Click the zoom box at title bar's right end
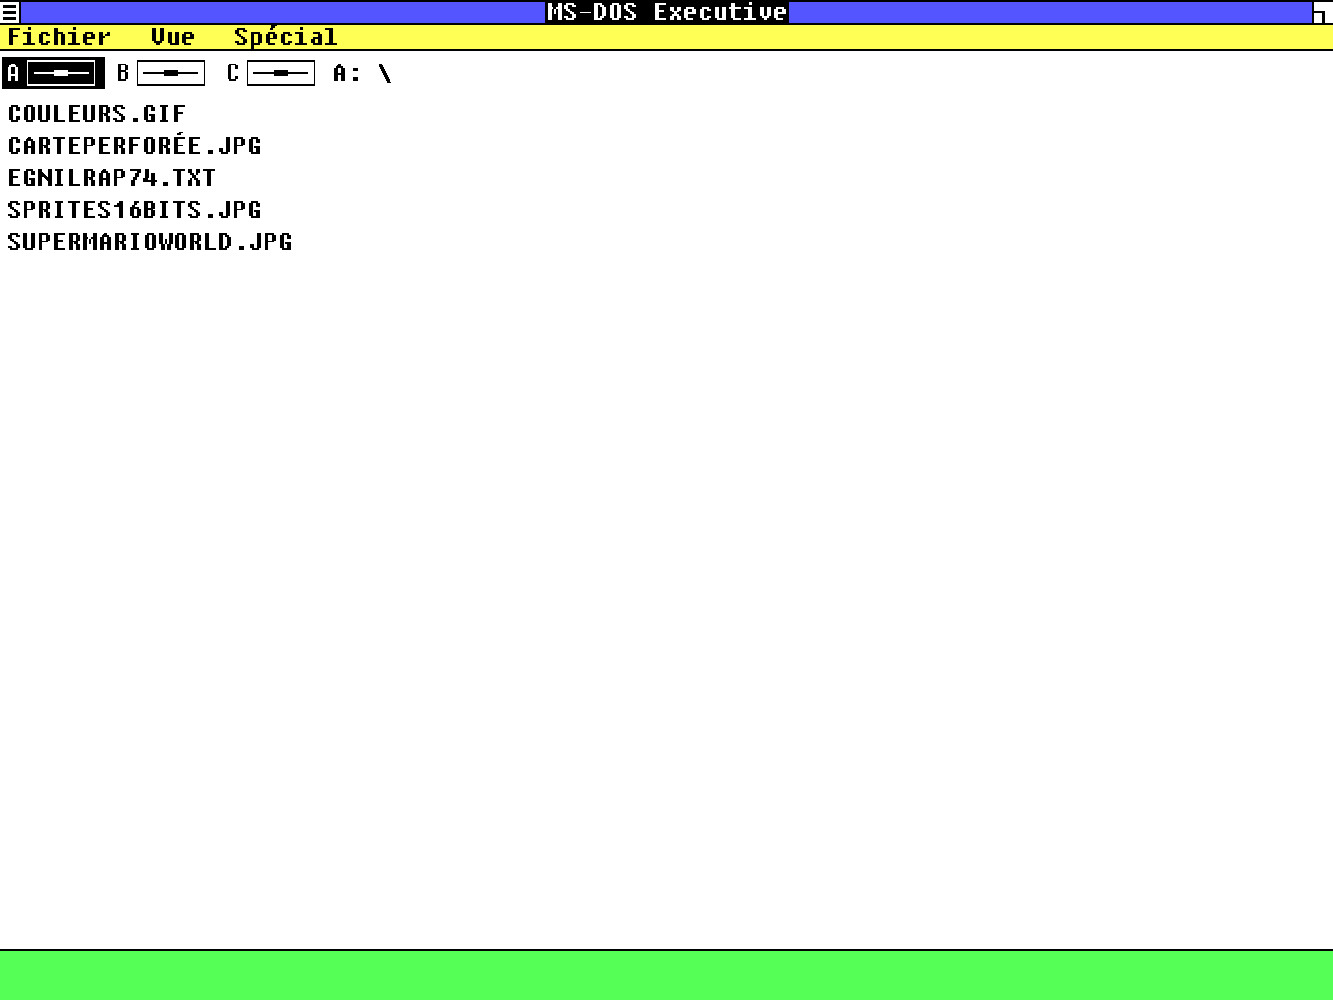Viewport: 1333px width, 1000px height. coord(1322,12)
